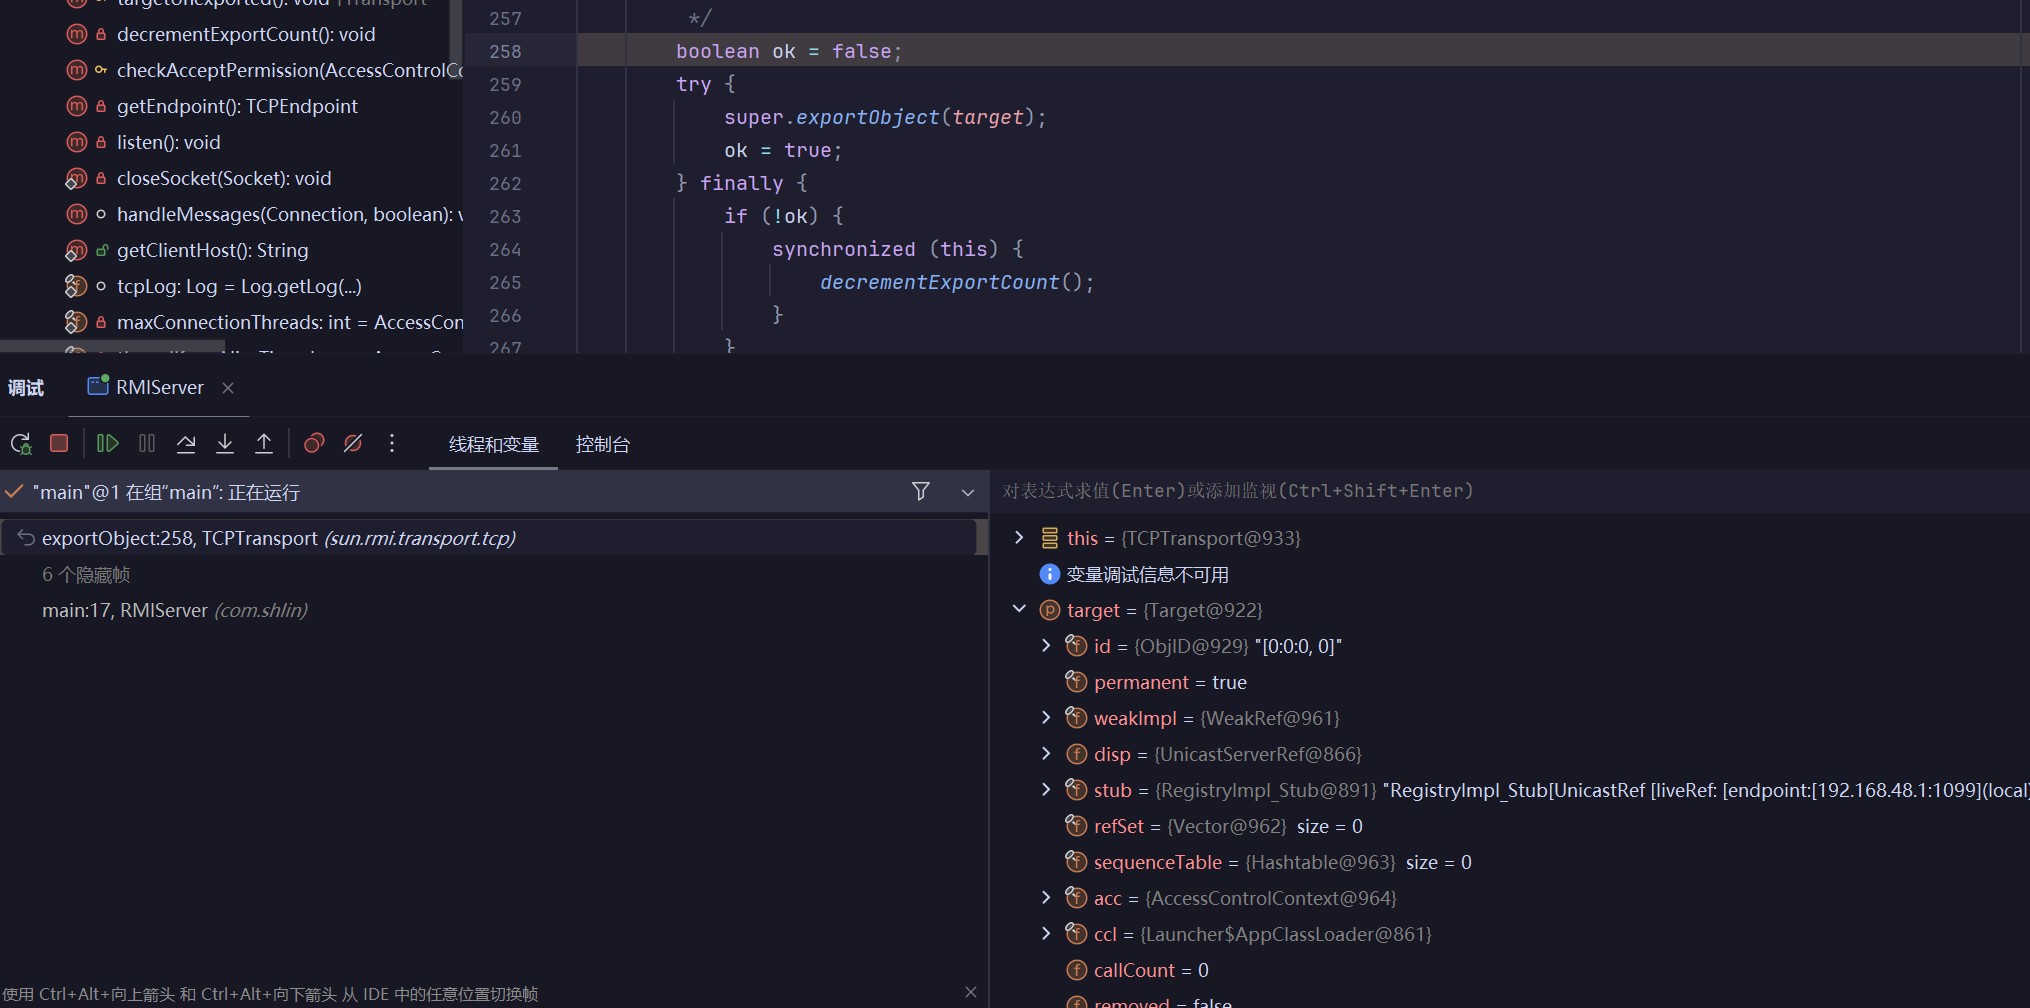View breakpoints with the red circles icon
The width and height of the screenshot is (2030, 1008).
(314, 443)
